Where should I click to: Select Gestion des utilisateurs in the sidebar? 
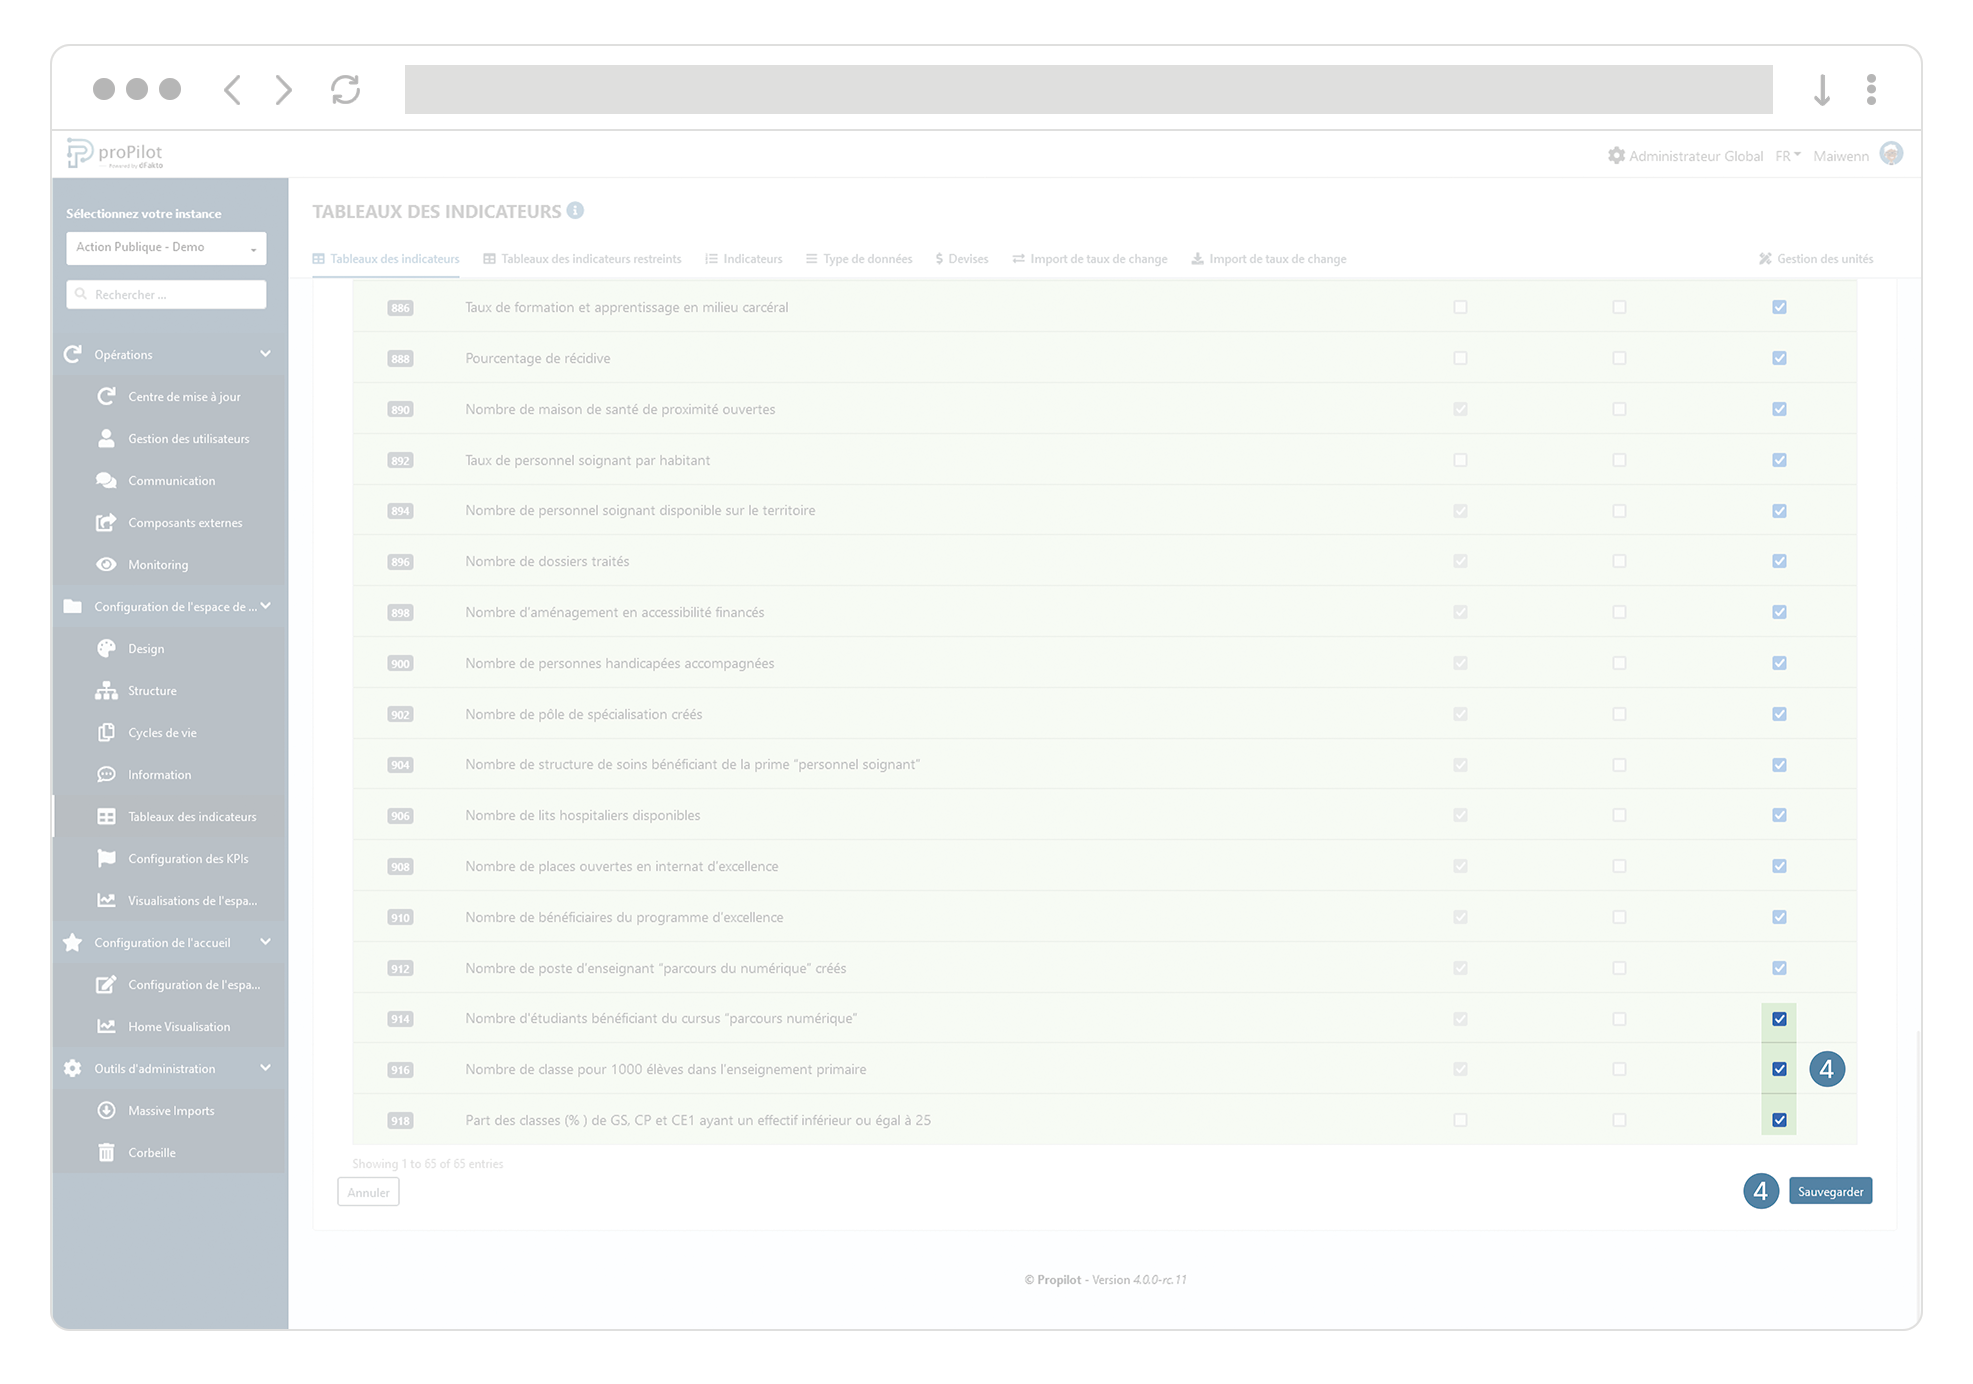[188, 438]
